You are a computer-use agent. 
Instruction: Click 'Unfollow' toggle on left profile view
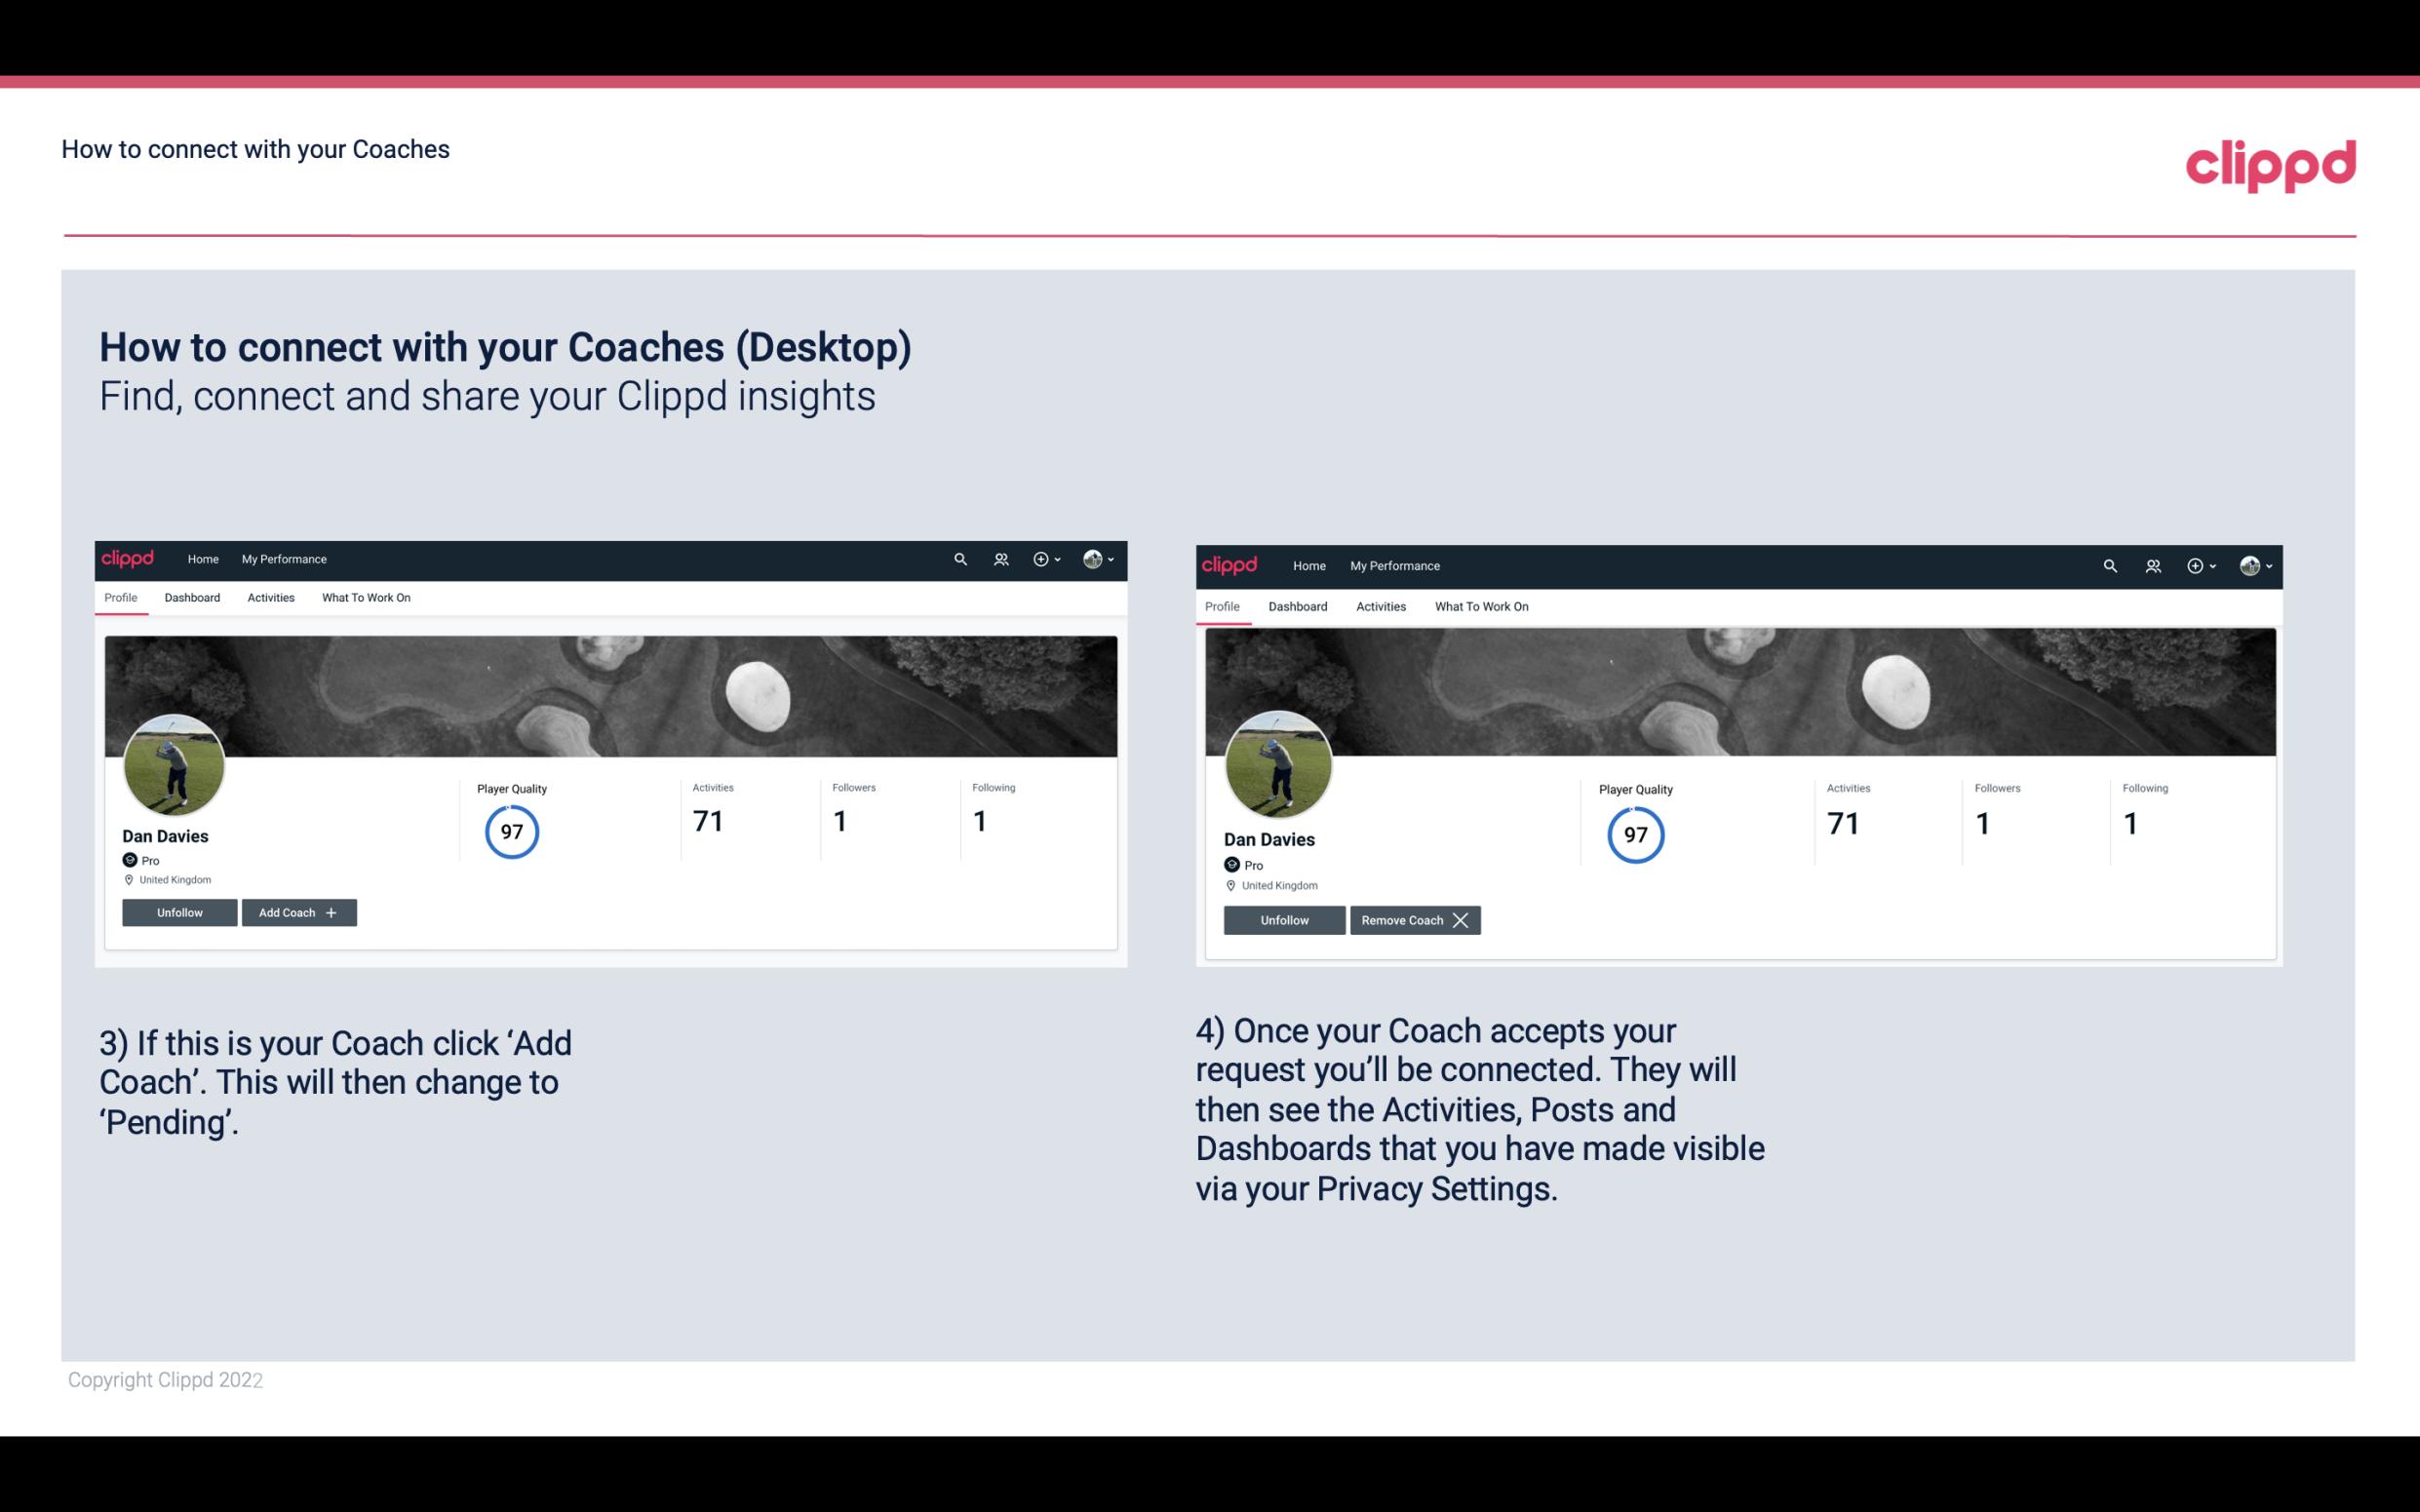click(179, 912)
